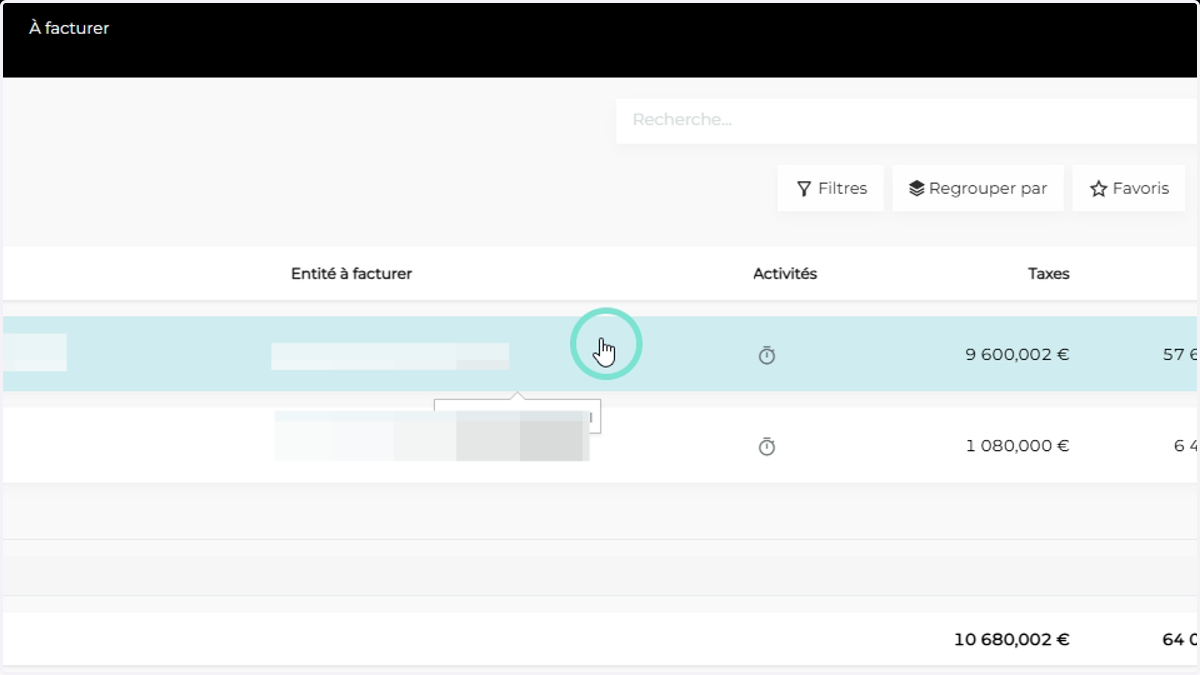Open the Favoris dropdown
Screen dimensions: 1200x675
(x=1129, y=188)
